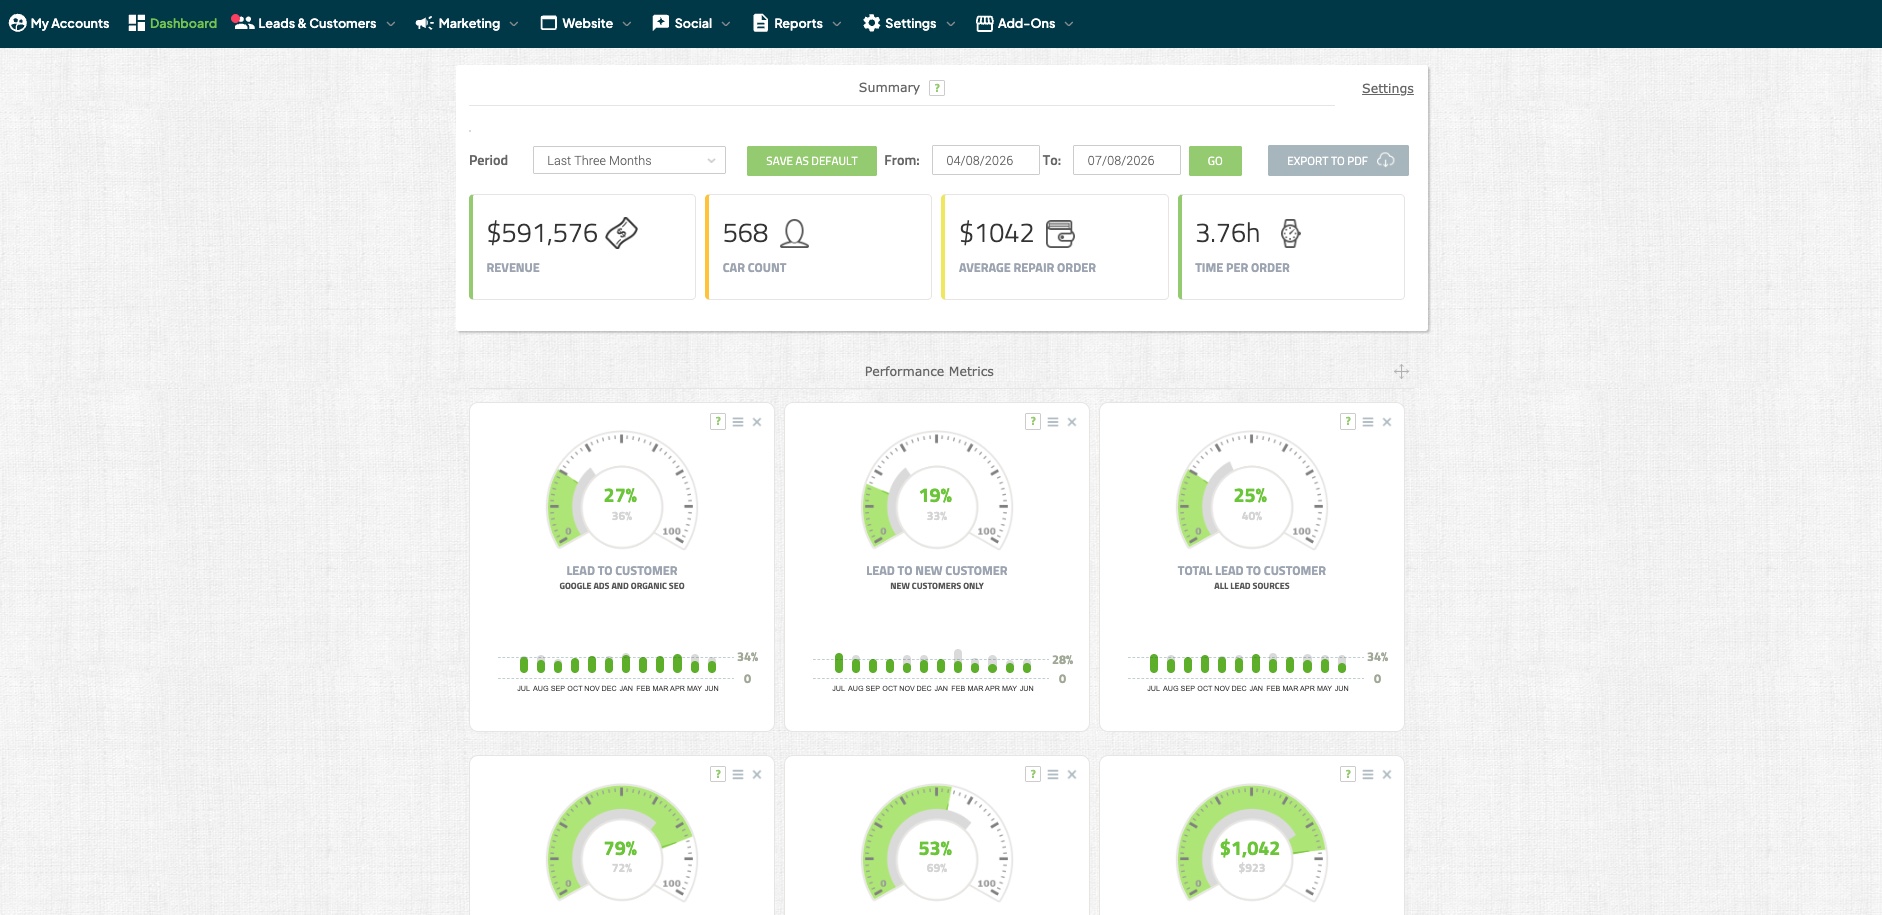
Task: Expand chevron next to Add-Ons
Action: pos(1069,24)
